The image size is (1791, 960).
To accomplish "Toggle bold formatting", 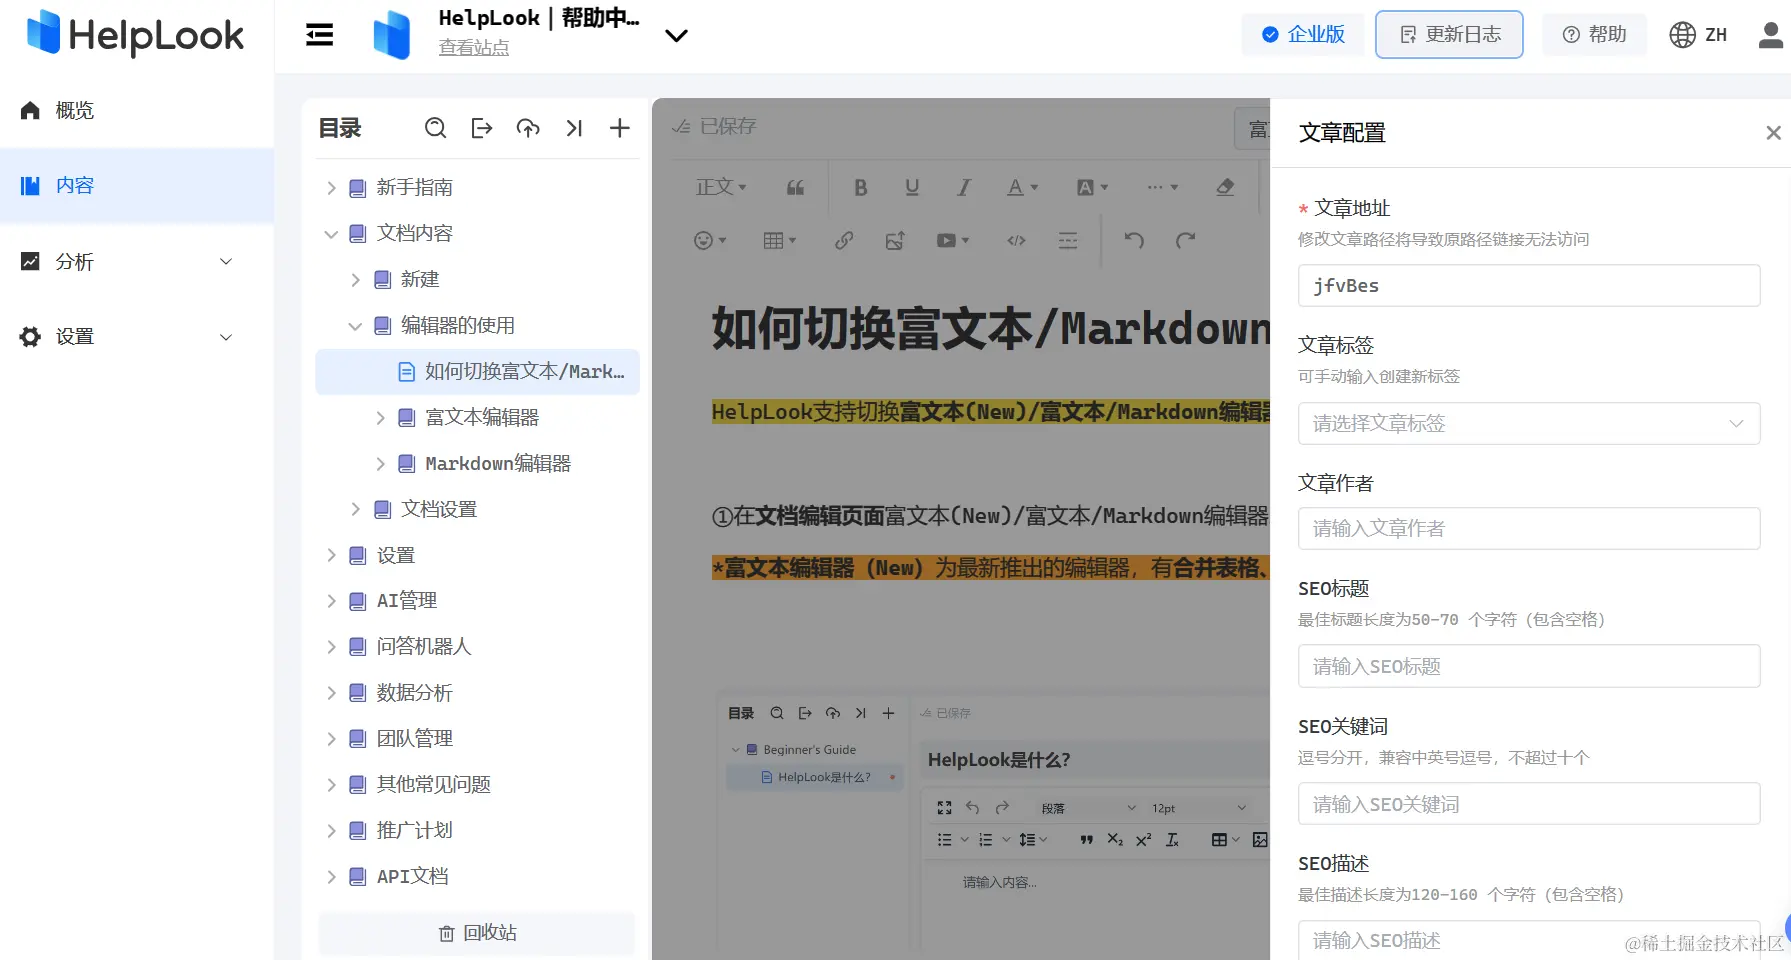I will coord(860,187).
